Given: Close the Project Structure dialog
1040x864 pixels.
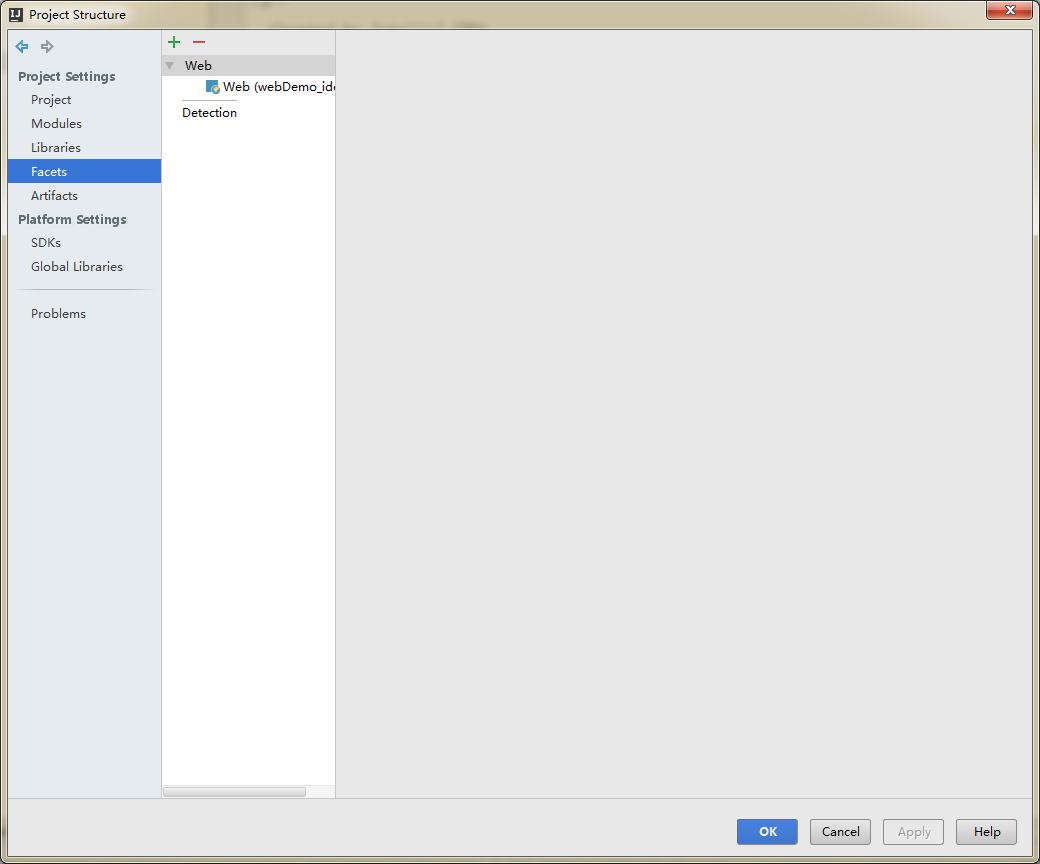Looking at the screenshot, I should [x=1009, y=10].
